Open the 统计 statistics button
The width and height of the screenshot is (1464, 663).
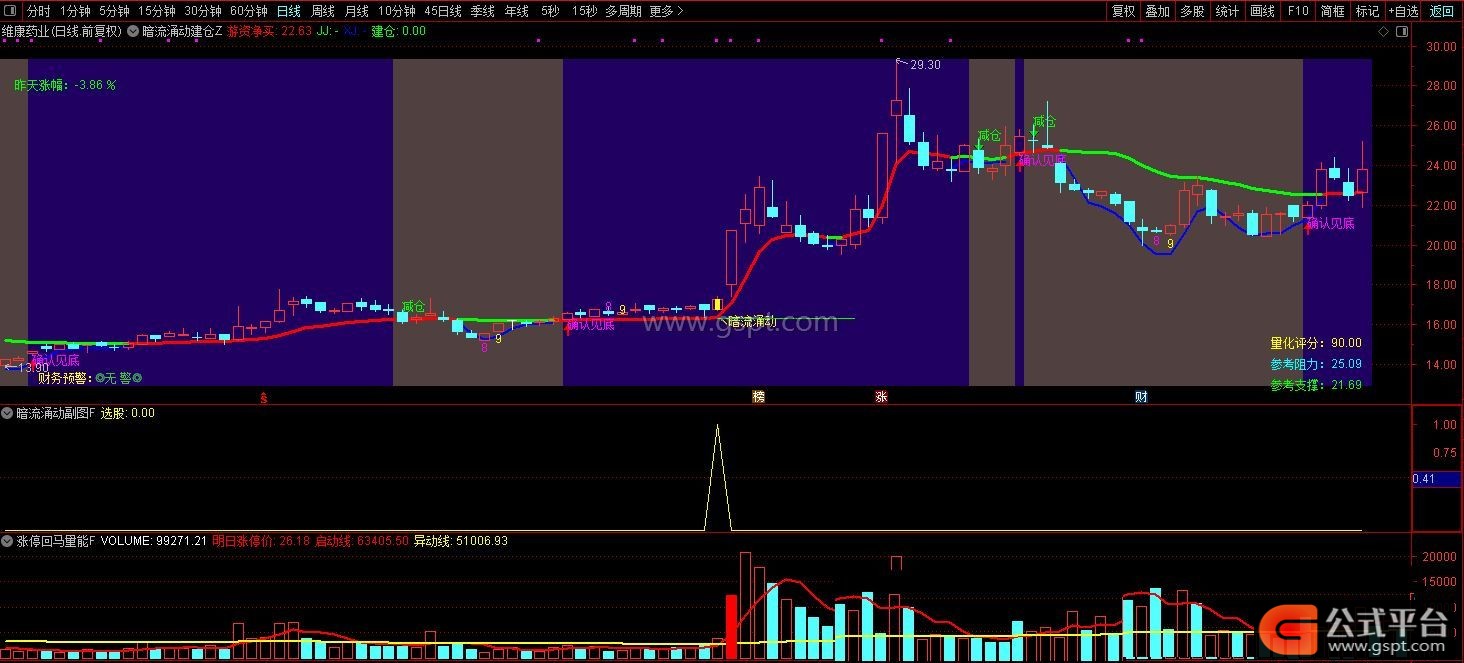pos(1227,11)
